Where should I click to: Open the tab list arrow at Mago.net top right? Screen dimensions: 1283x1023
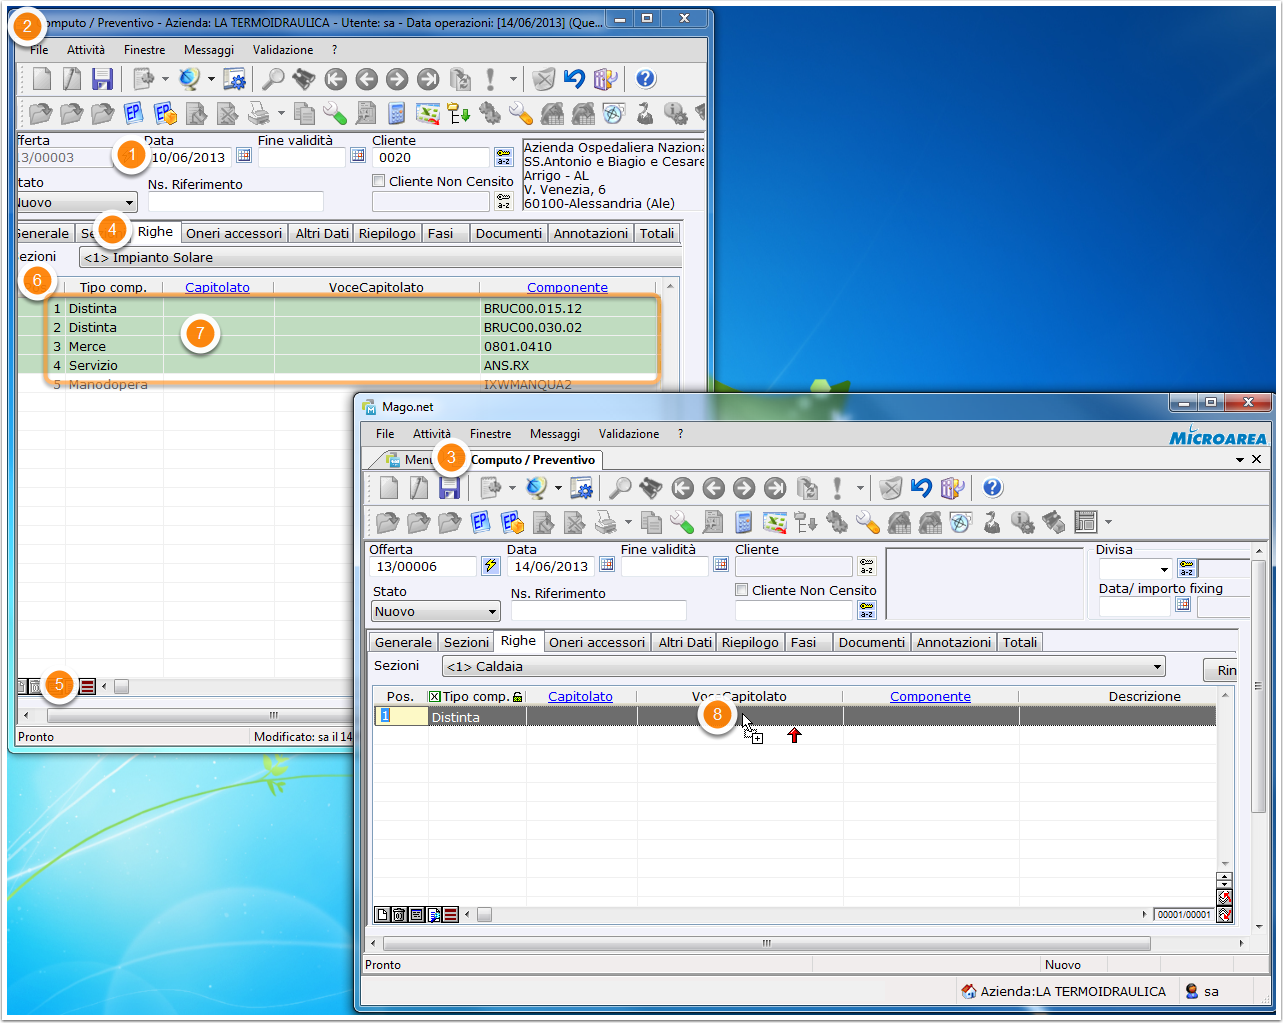coord(1240,460)
